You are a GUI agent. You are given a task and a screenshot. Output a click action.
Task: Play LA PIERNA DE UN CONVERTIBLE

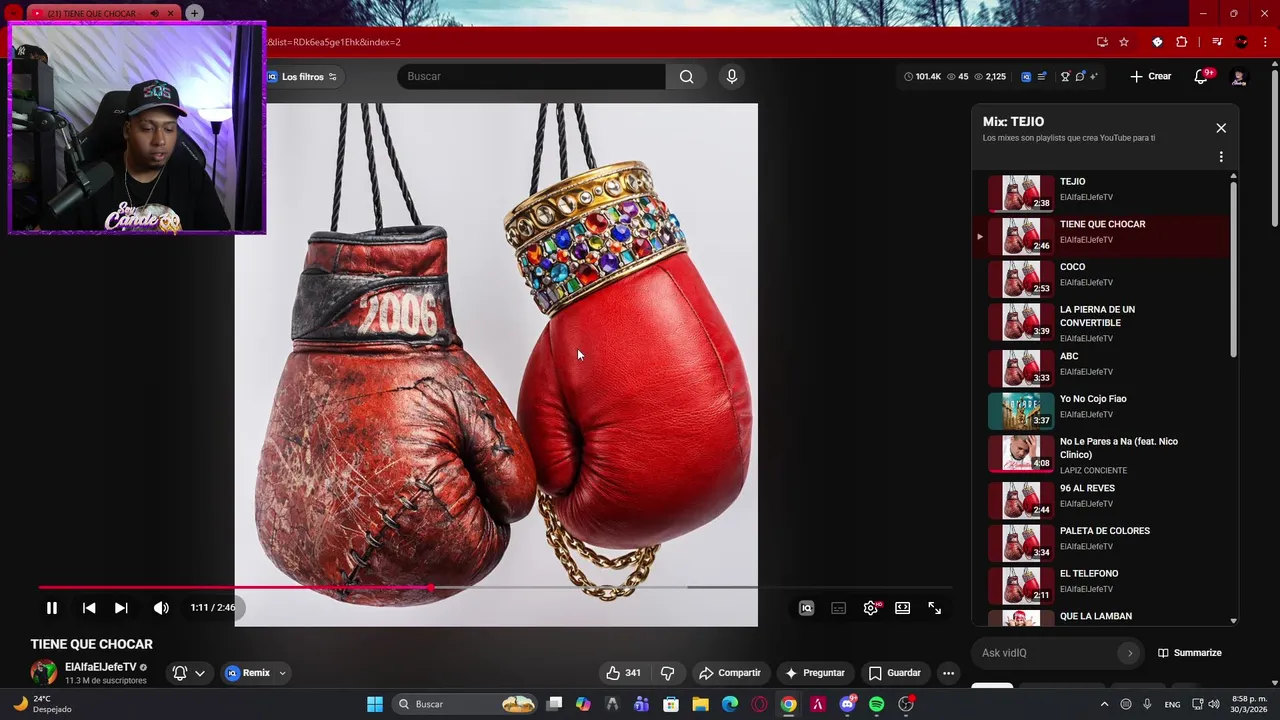1100,323
